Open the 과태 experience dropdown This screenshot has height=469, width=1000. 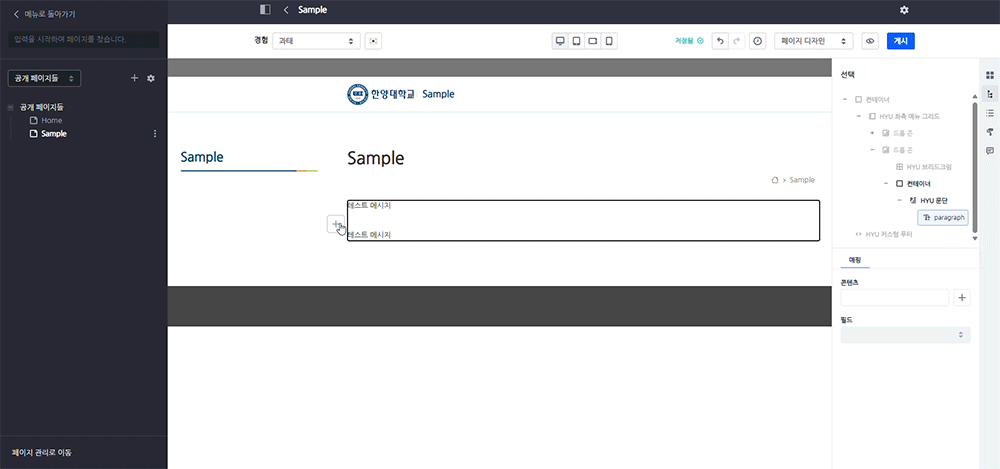316,41
